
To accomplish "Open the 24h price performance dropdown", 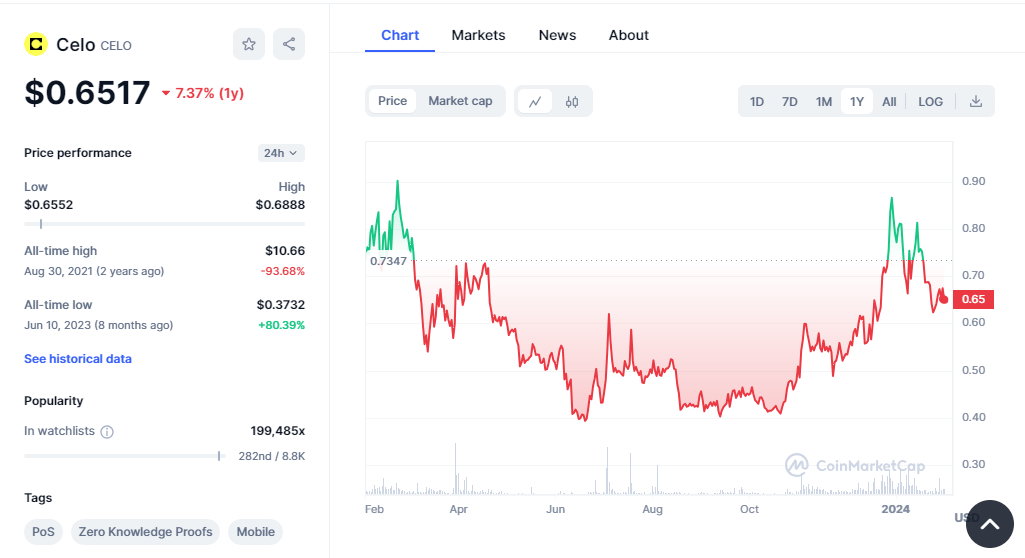I will [x=281, y=153].
